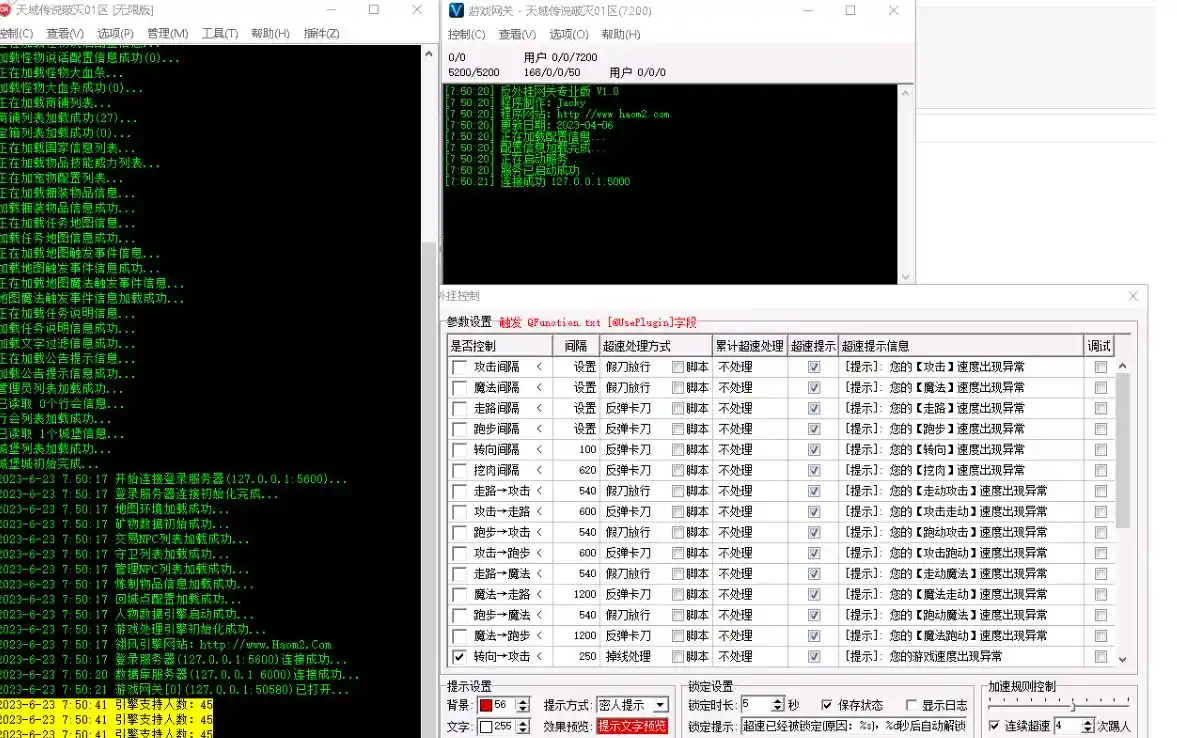Click the 超速提示信息 column header

961,346
